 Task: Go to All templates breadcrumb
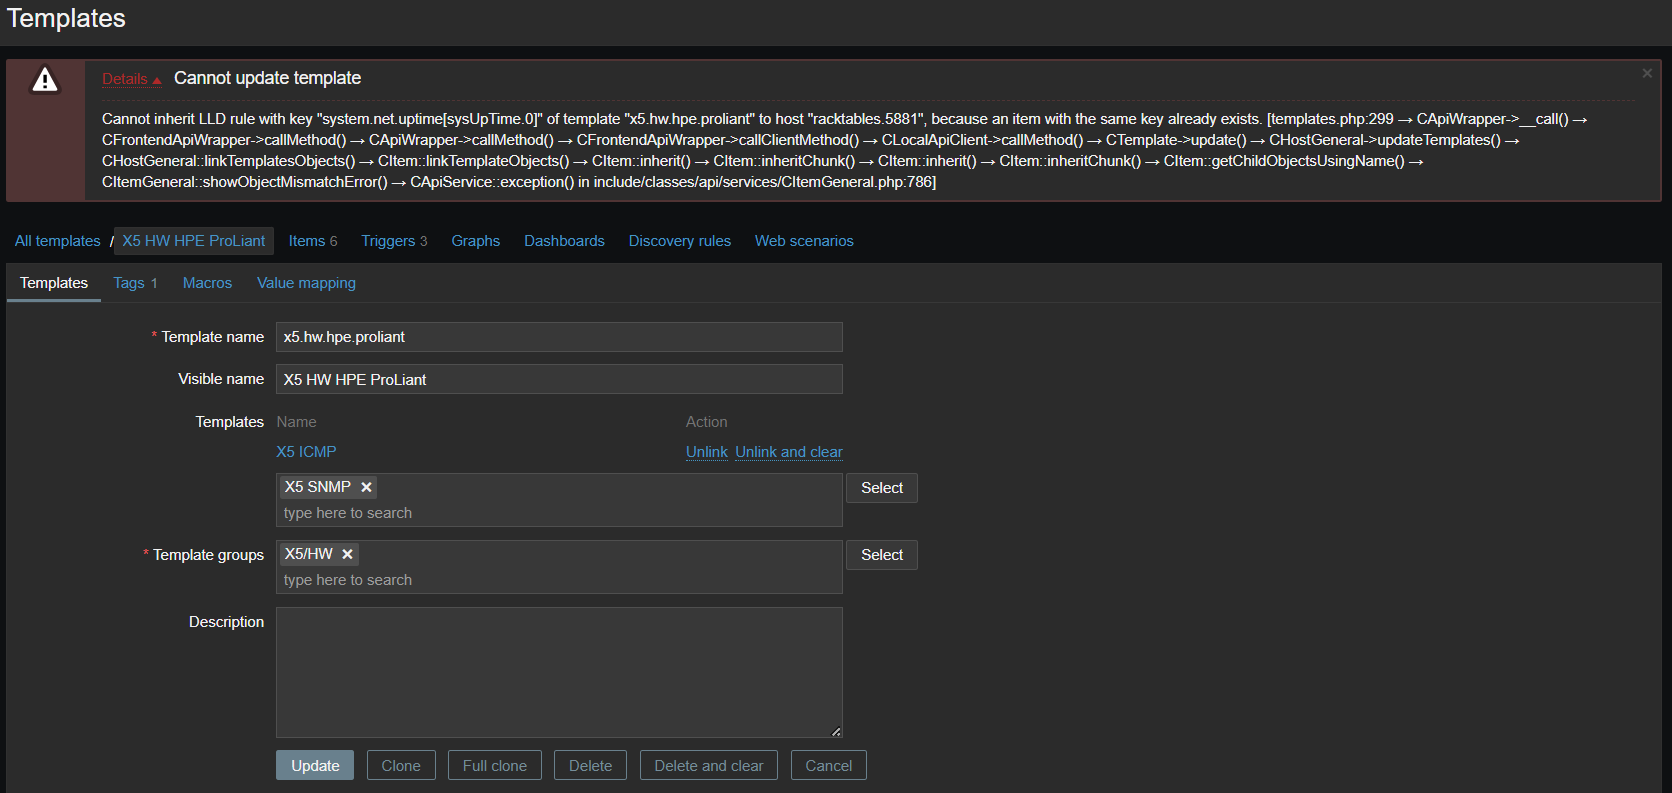click(57, 241)
